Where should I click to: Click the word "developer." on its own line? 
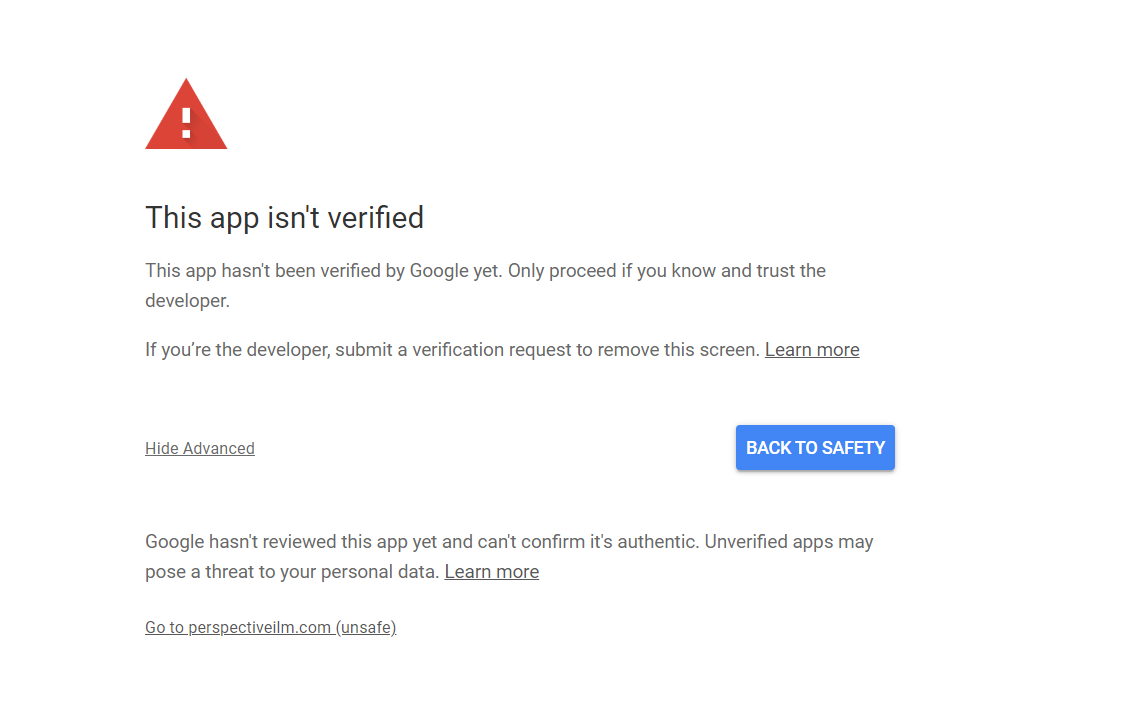click(188, 300)
